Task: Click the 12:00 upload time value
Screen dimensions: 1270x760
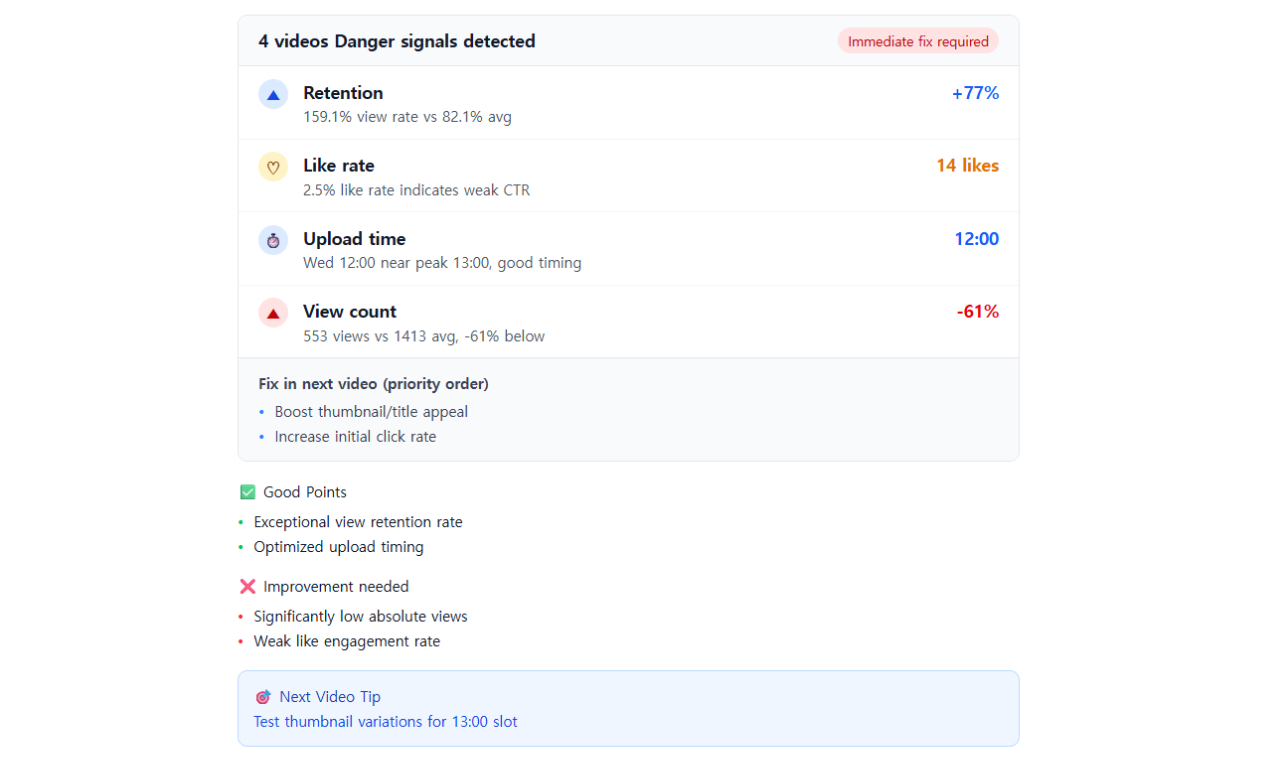Action: 976,239
